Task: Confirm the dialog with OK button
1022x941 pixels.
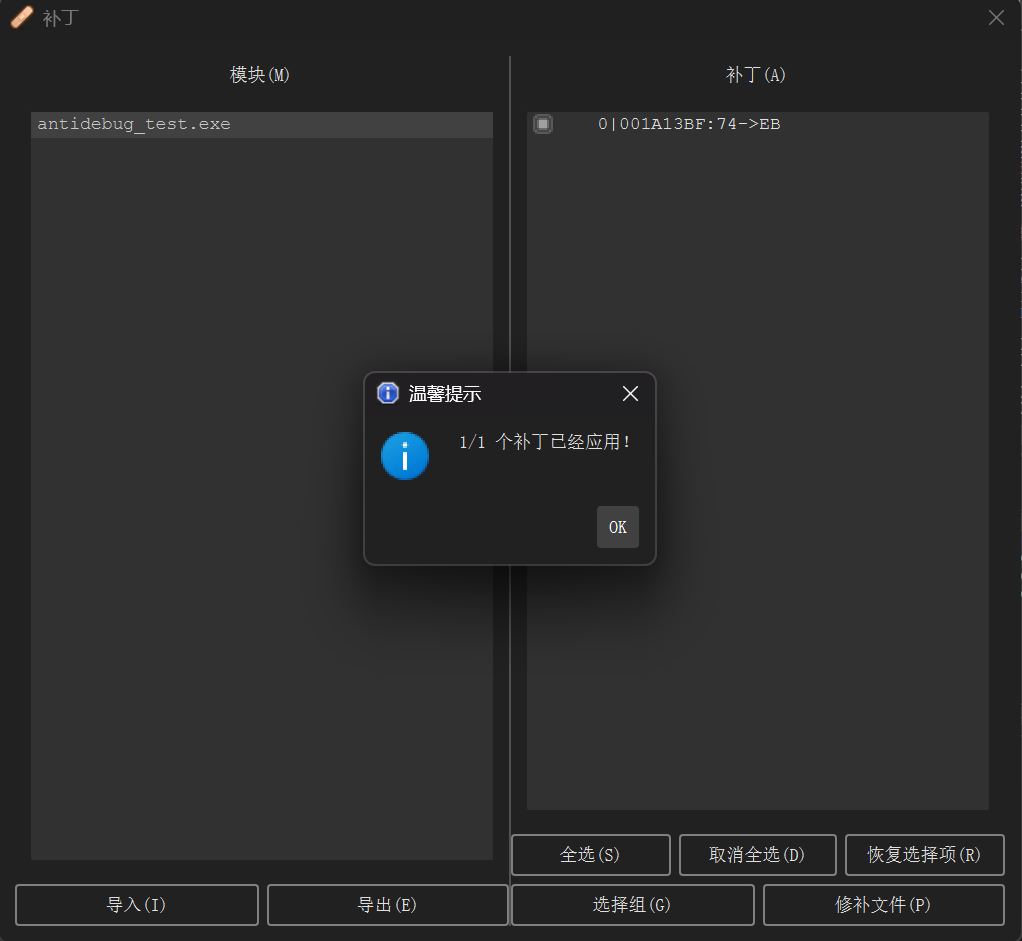Action: pos(617,527)
